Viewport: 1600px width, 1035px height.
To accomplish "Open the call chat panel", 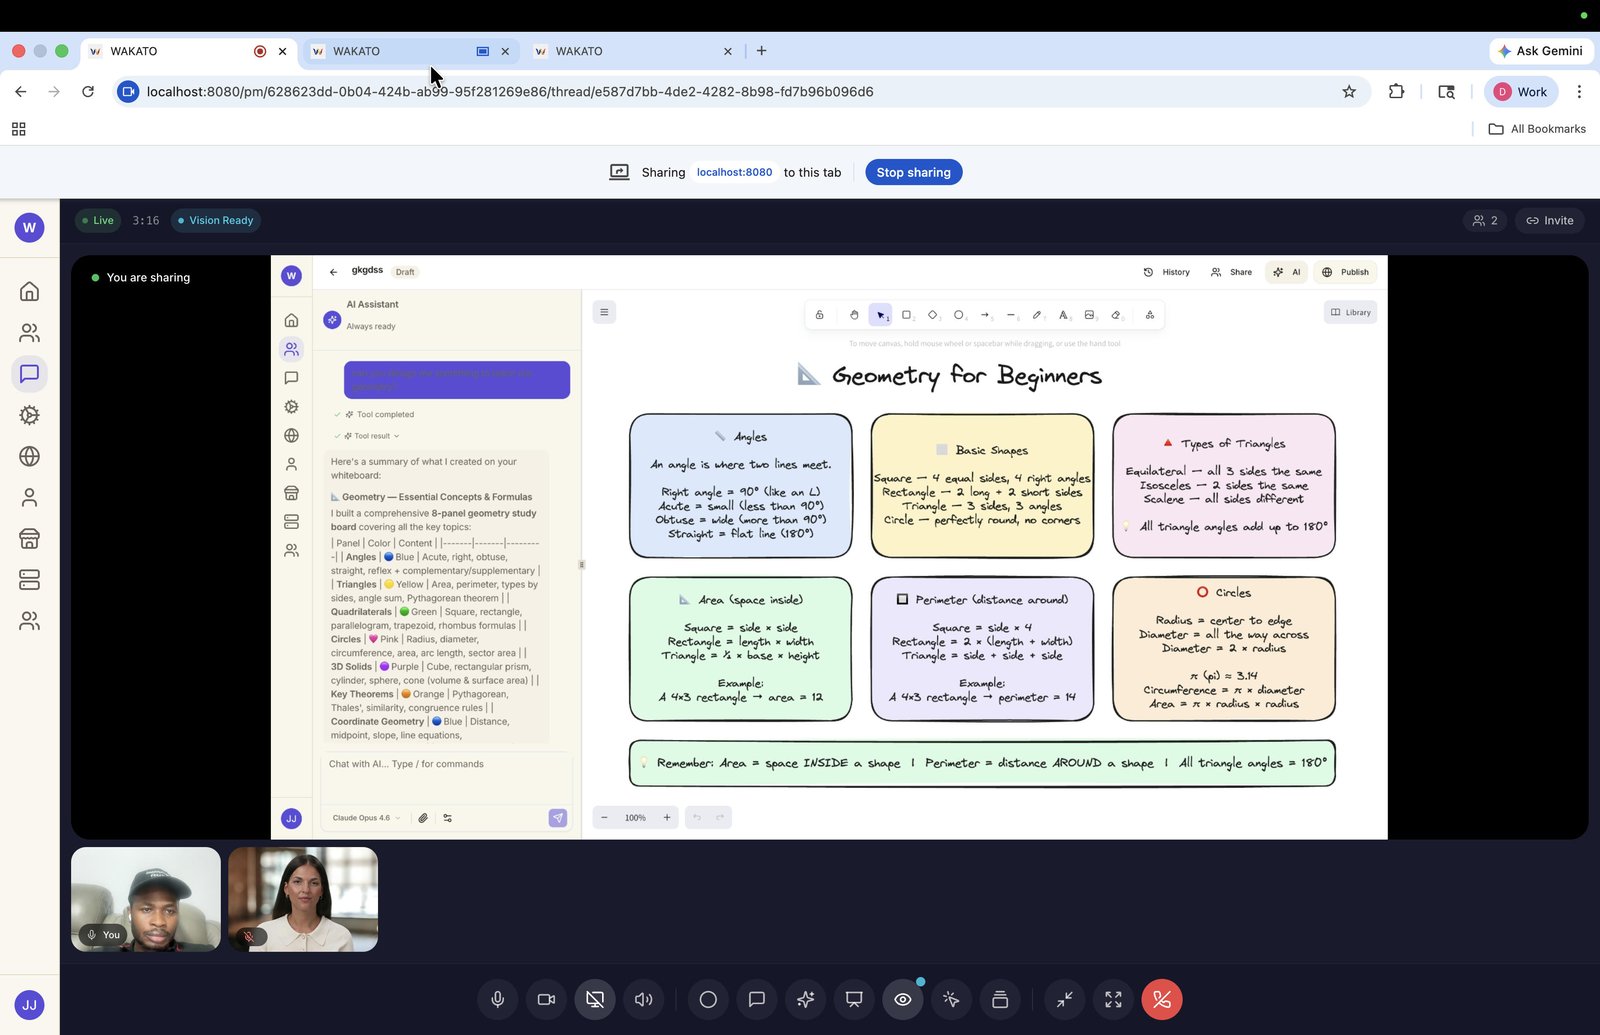I will [x=757, y=999].
